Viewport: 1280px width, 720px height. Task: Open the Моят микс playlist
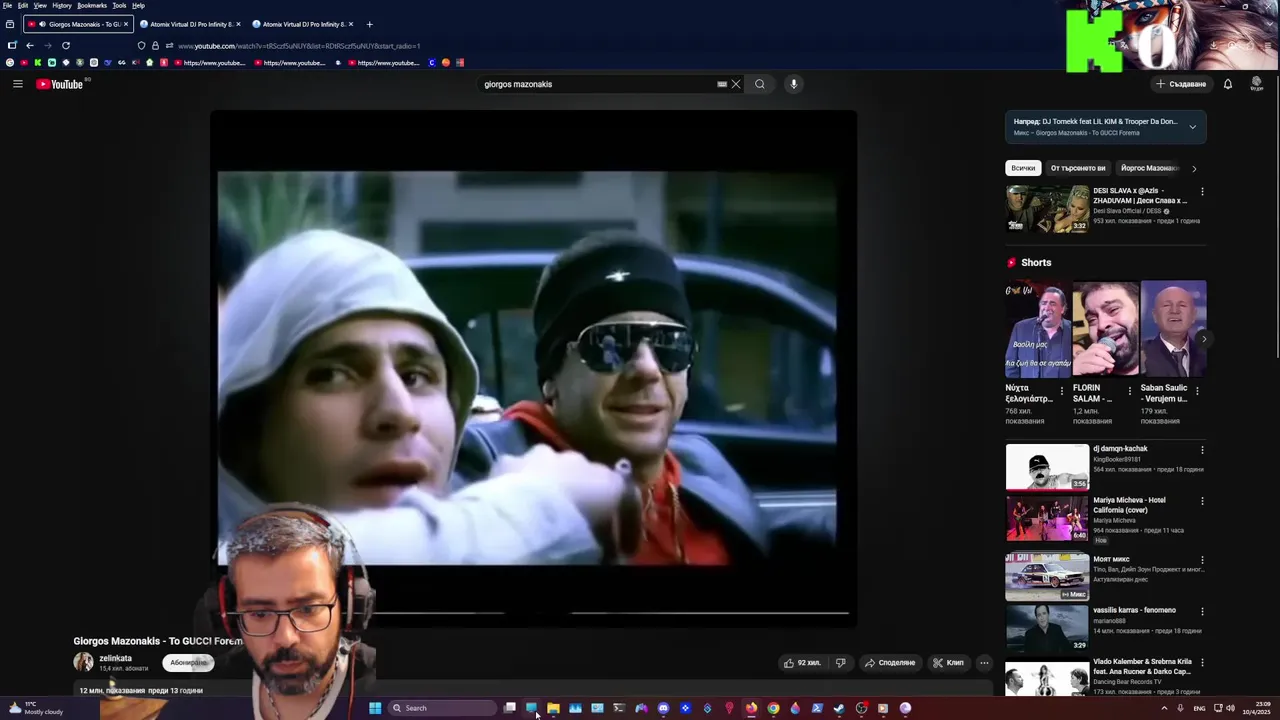(1047, 577)
